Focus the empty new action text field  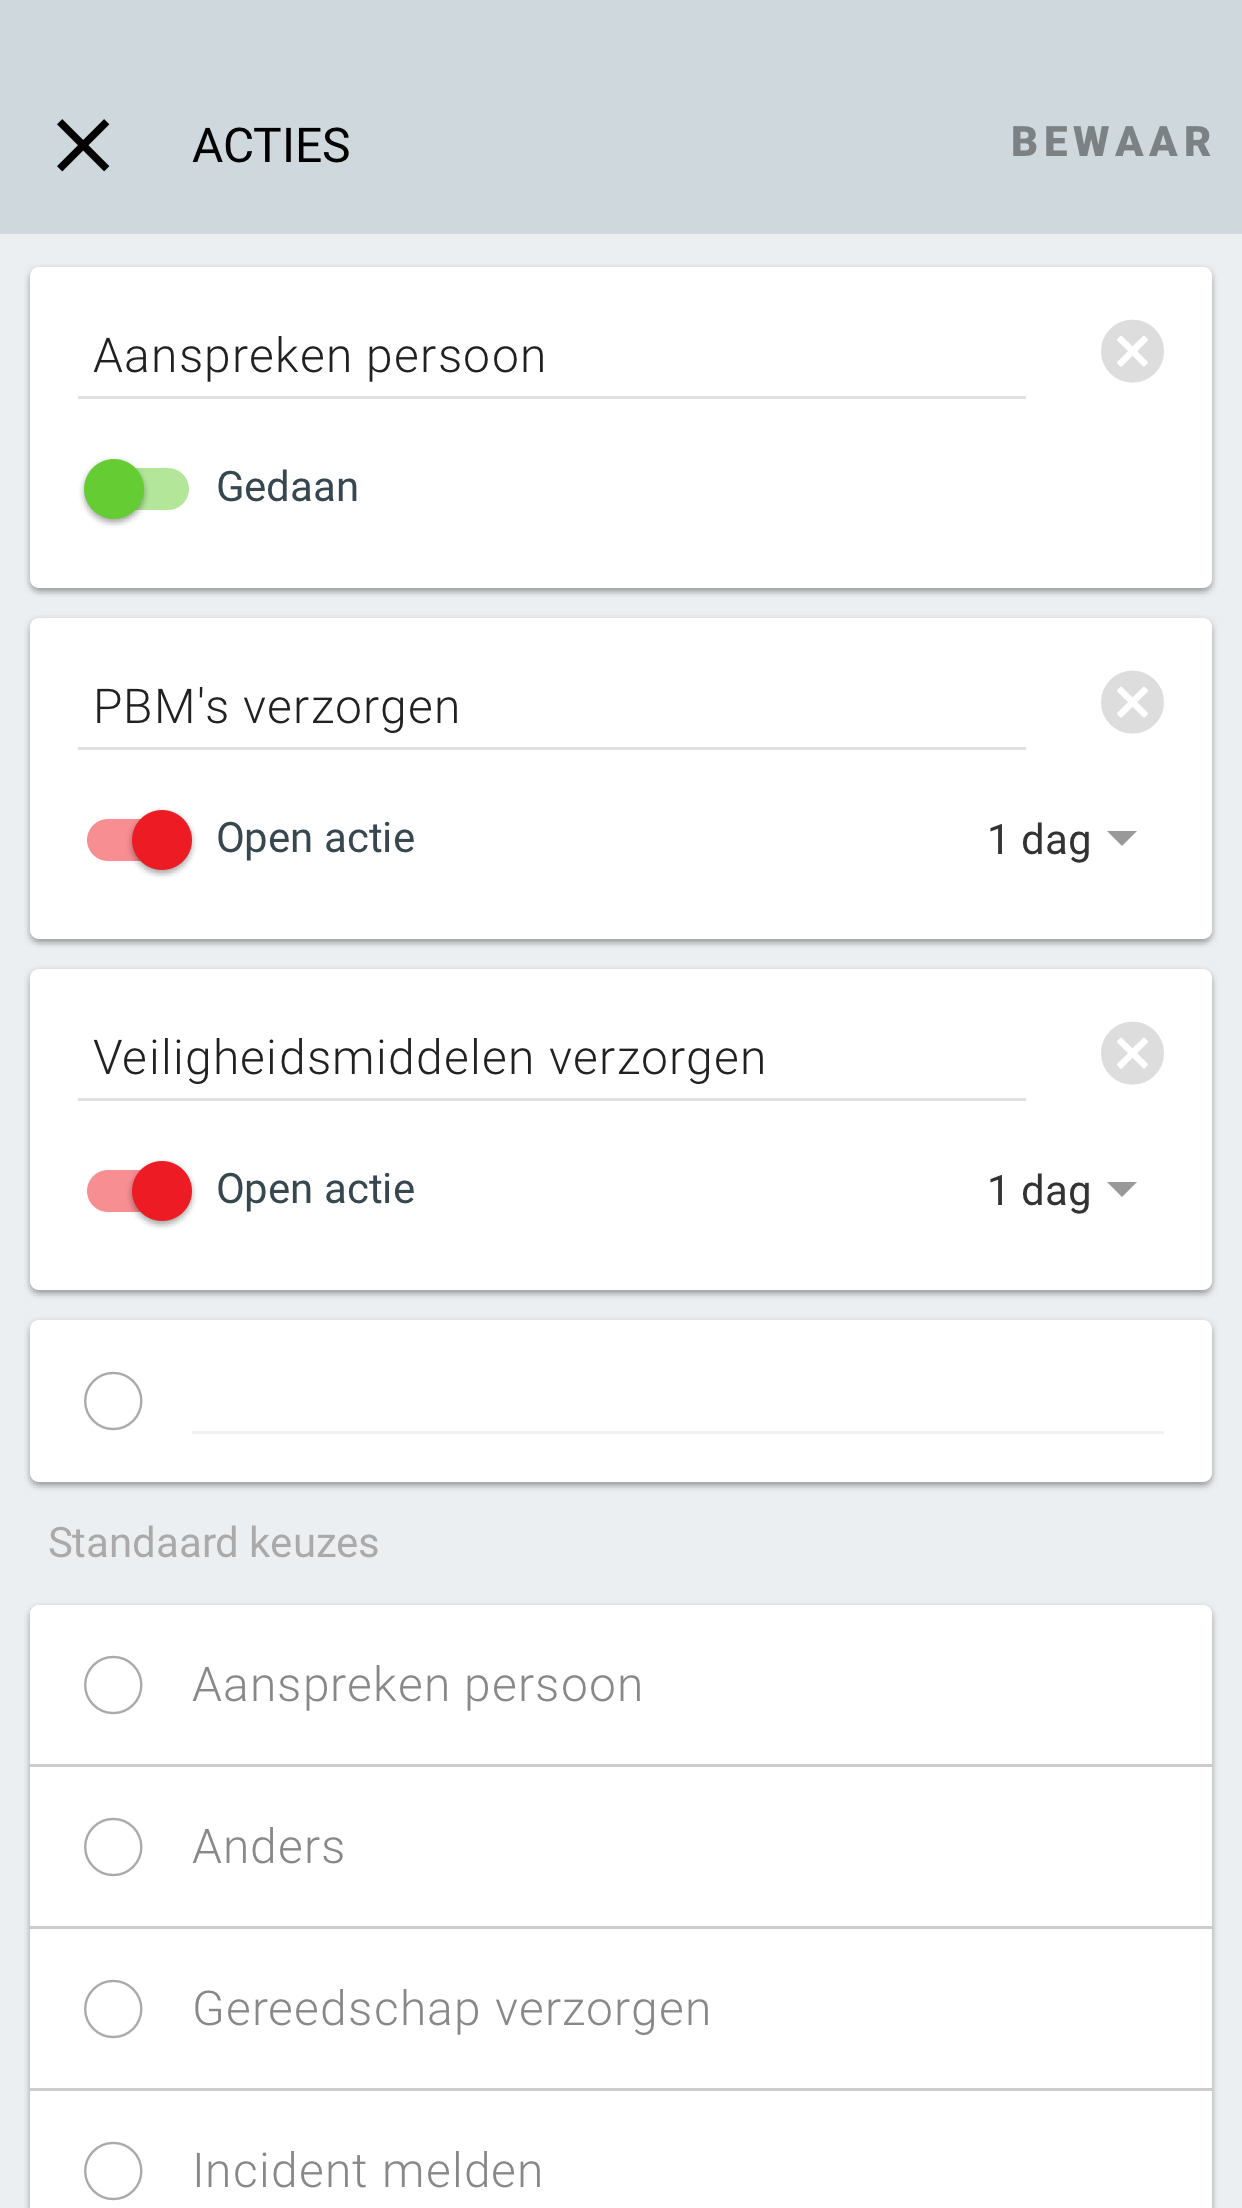[x=678, y=1401]
